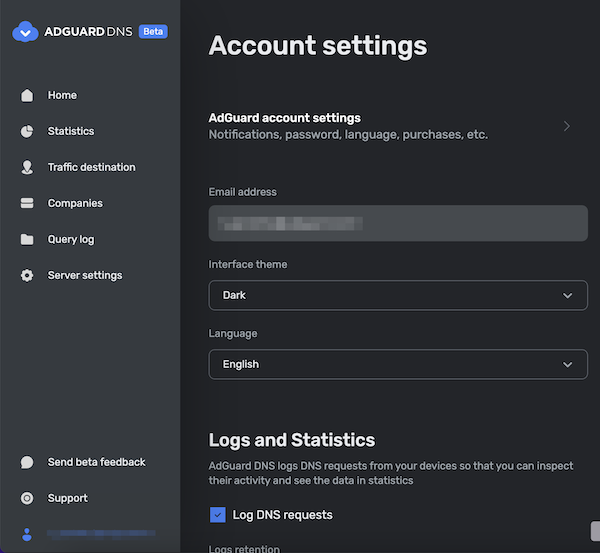Click the Companies stack icon

[x=27, y=203]
